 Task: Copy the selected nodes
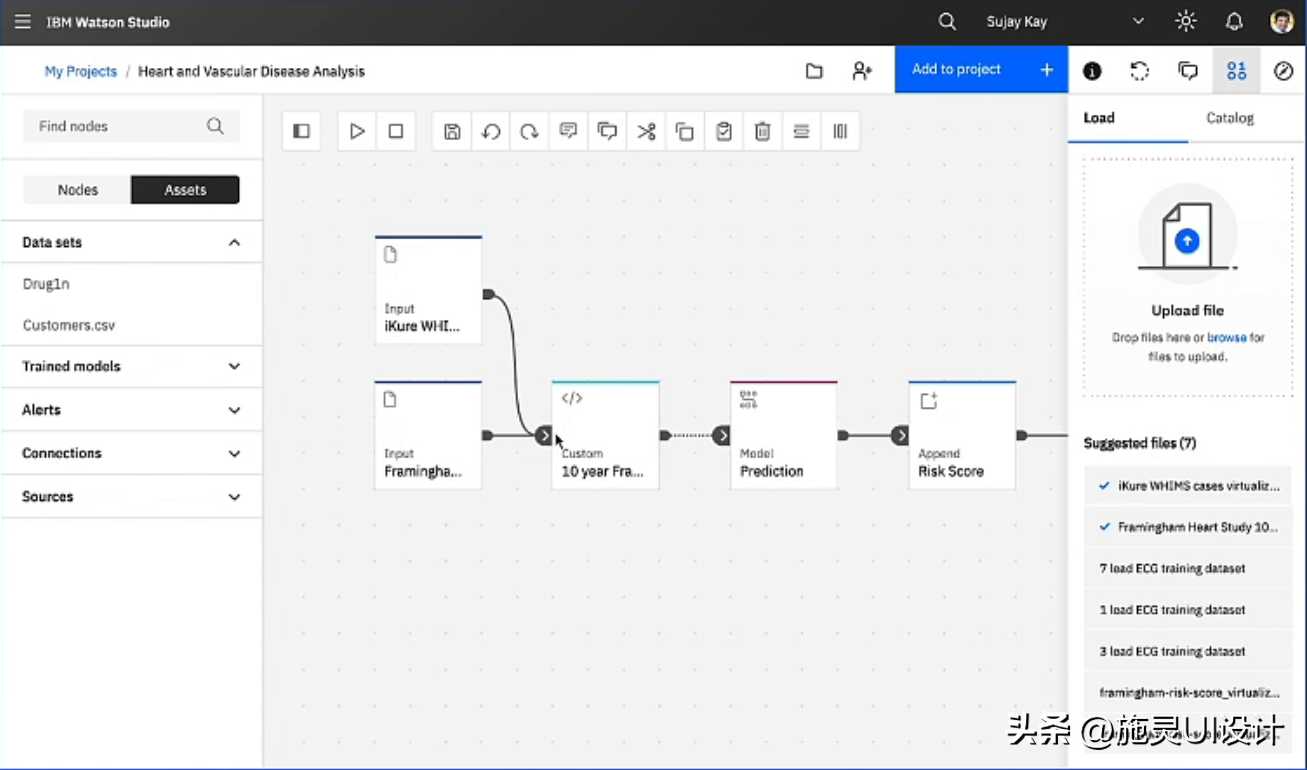coord(685,131)
